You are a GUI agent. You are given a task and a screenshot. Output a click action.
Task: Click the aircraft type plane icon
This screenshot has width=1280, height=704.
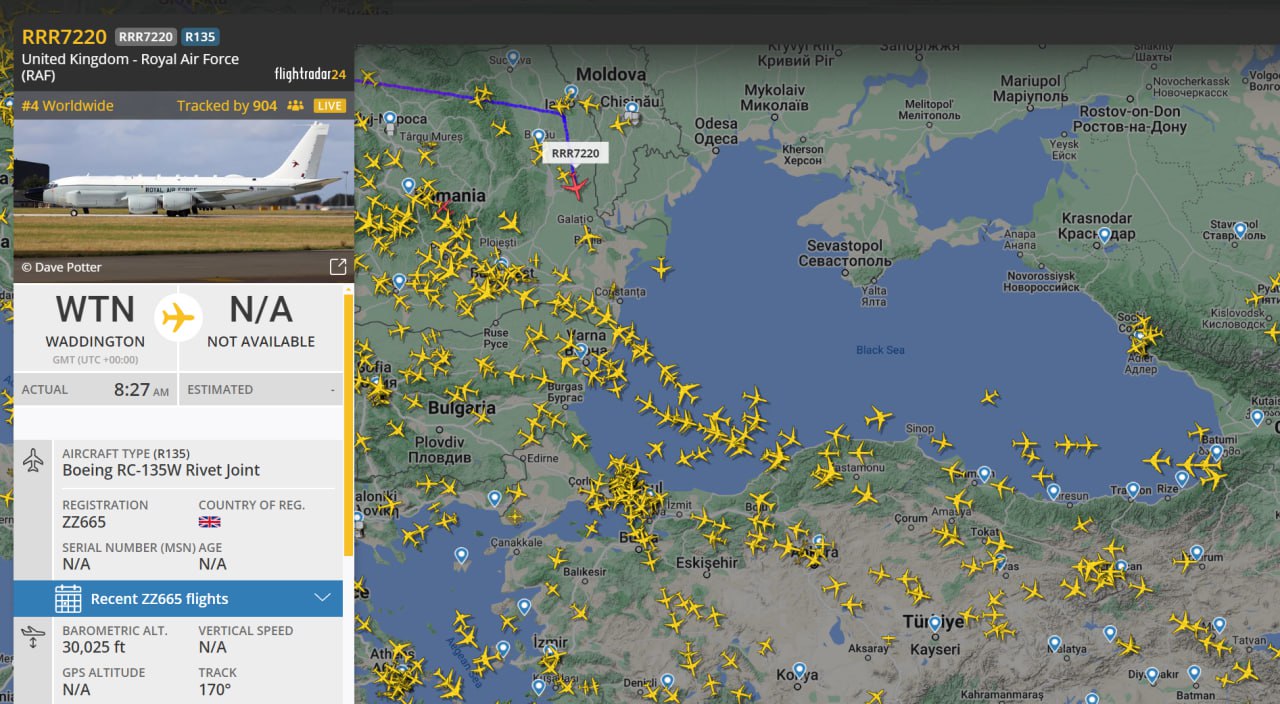click(x=34, y=461)
